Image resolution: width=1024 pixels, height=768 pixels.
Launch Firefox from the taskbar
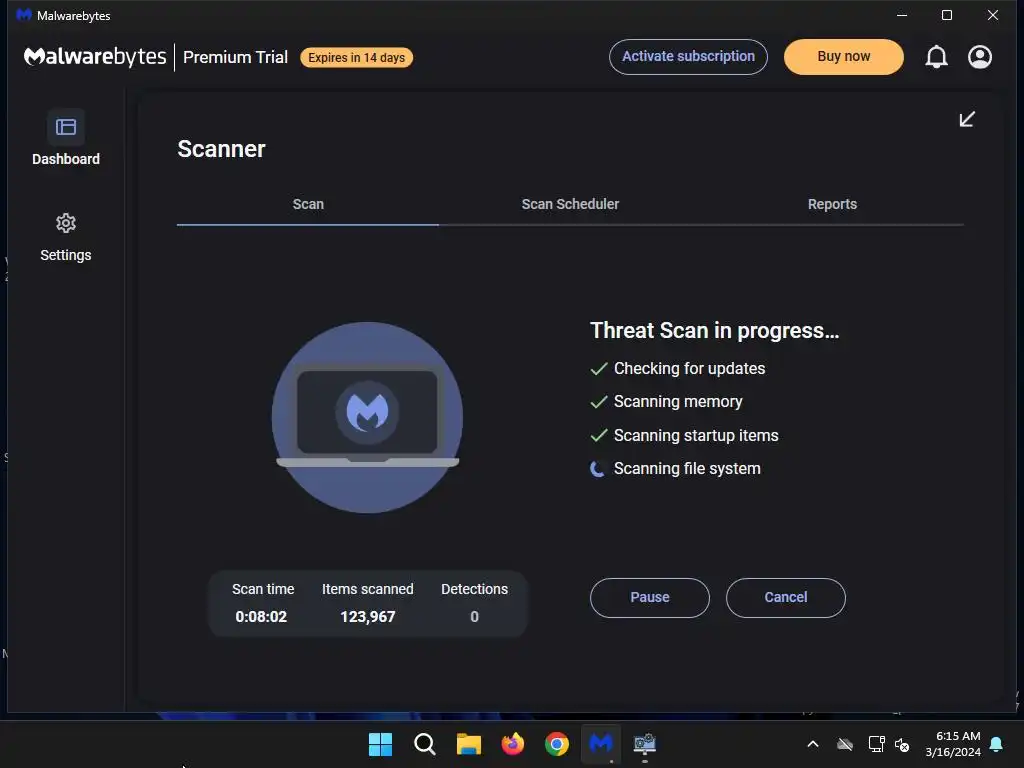(x=513, y=744)
